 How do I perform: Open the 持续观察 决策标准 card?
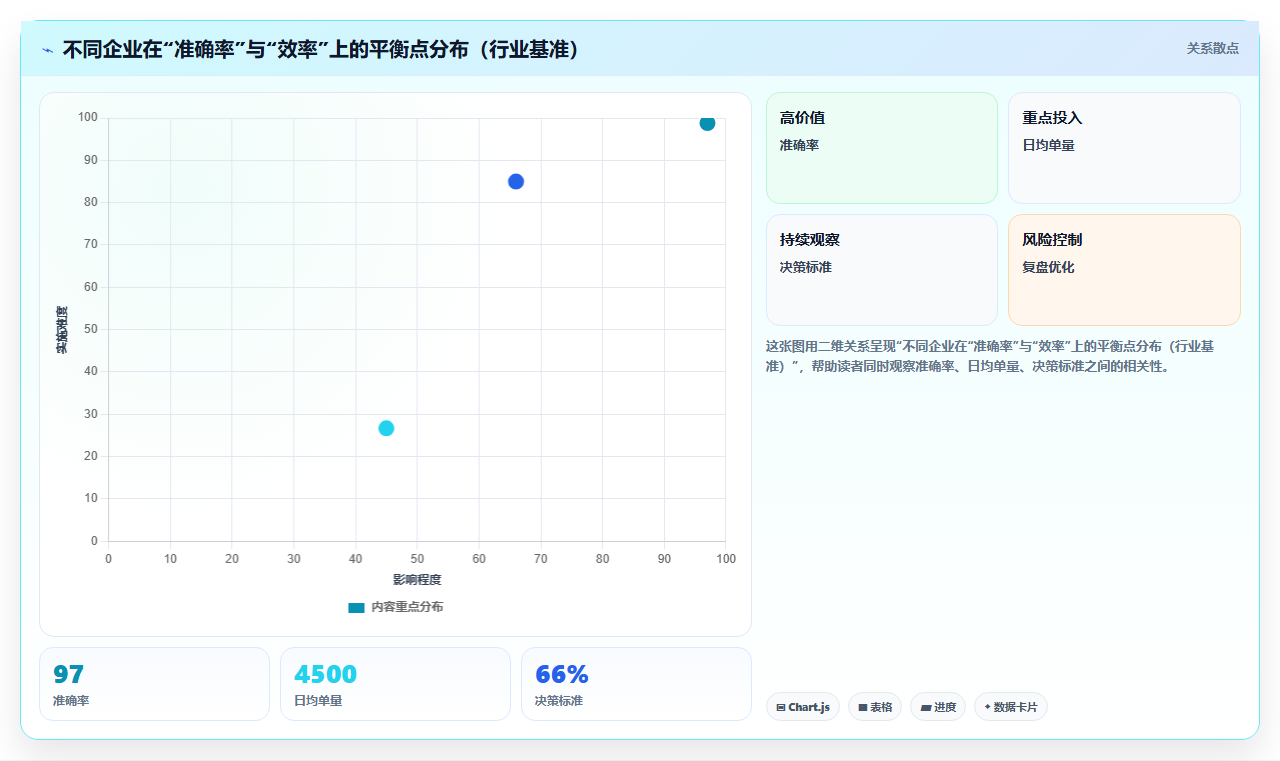point(882,270)
